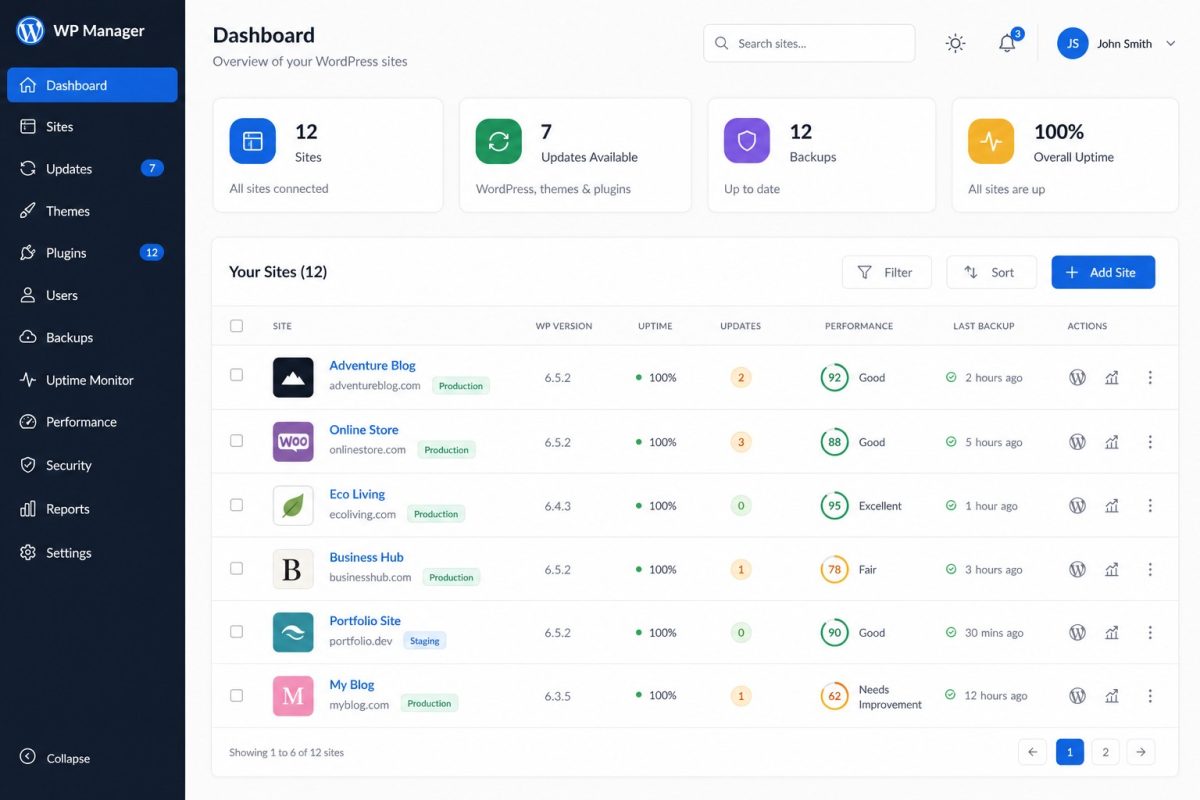Tick the My Blog row checkbox
The width and height of the screenshot is (1200, 800).
(x=236, y=694)
